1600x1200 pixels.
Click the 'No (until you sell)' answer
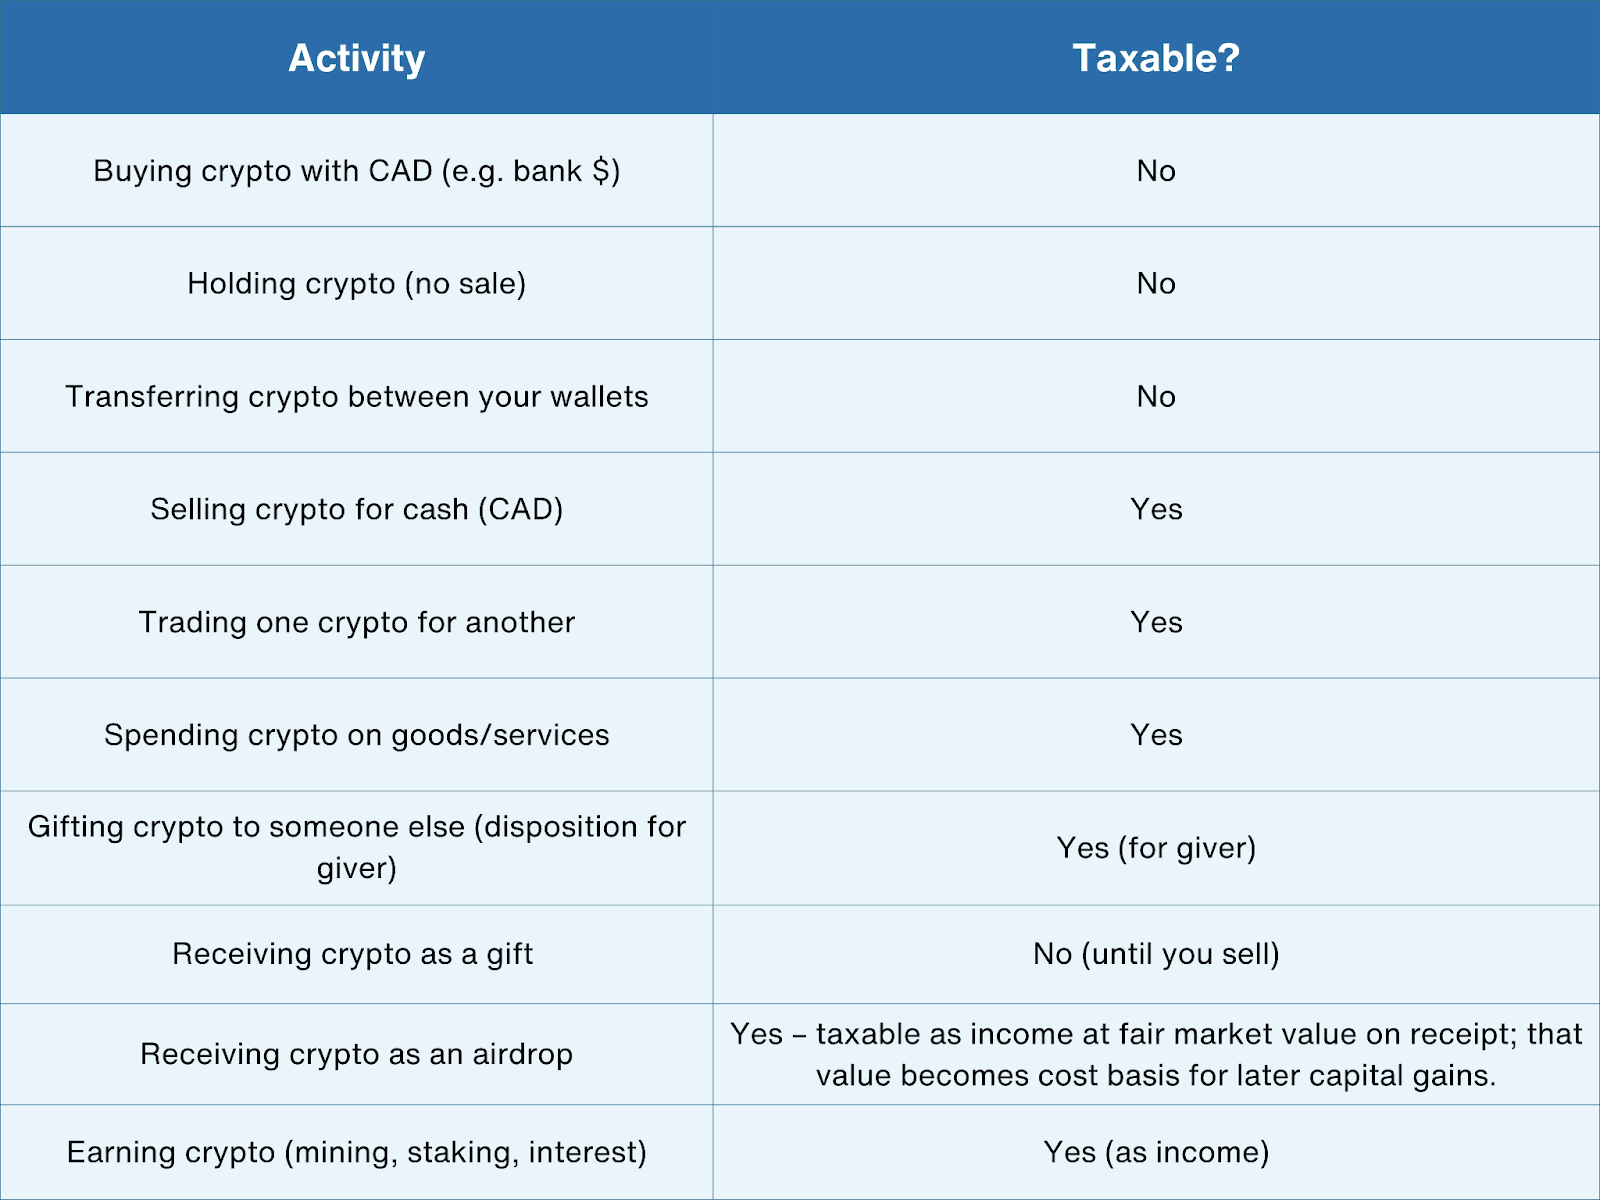coord(1156,954)
